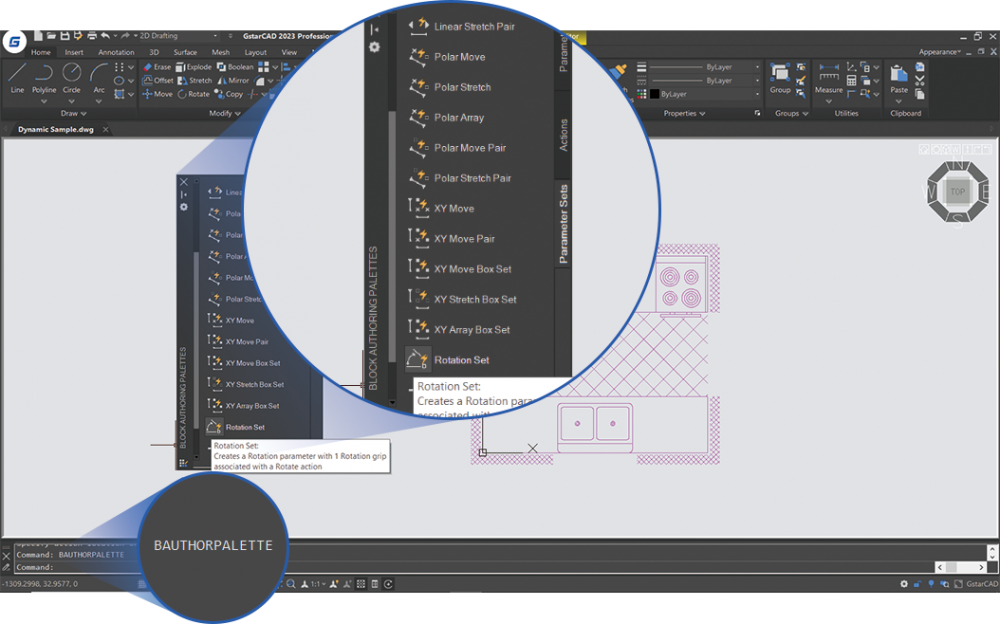
Task: Open the Arc dropdown arrow
Action: [99, 101]
